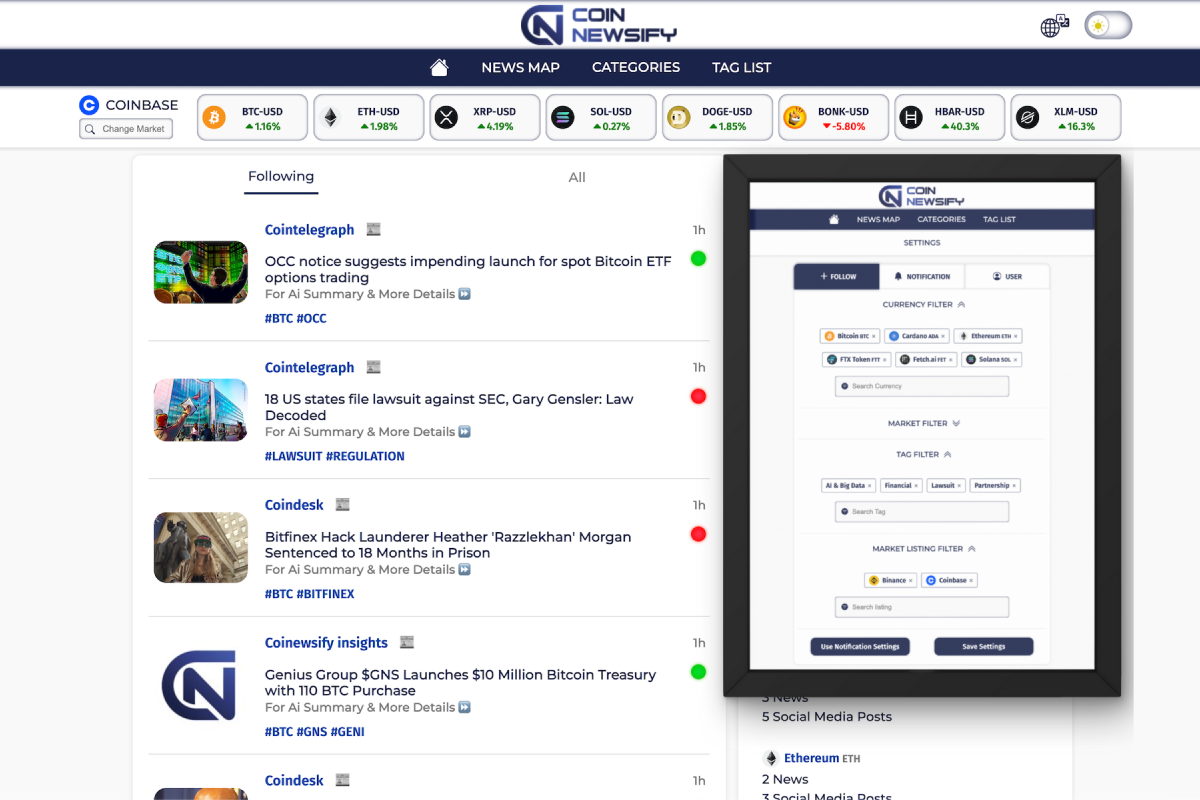Click the newspaper icon next to Cointelegraph
This screenshot has height=800, width=1200.
click(373, 229)
